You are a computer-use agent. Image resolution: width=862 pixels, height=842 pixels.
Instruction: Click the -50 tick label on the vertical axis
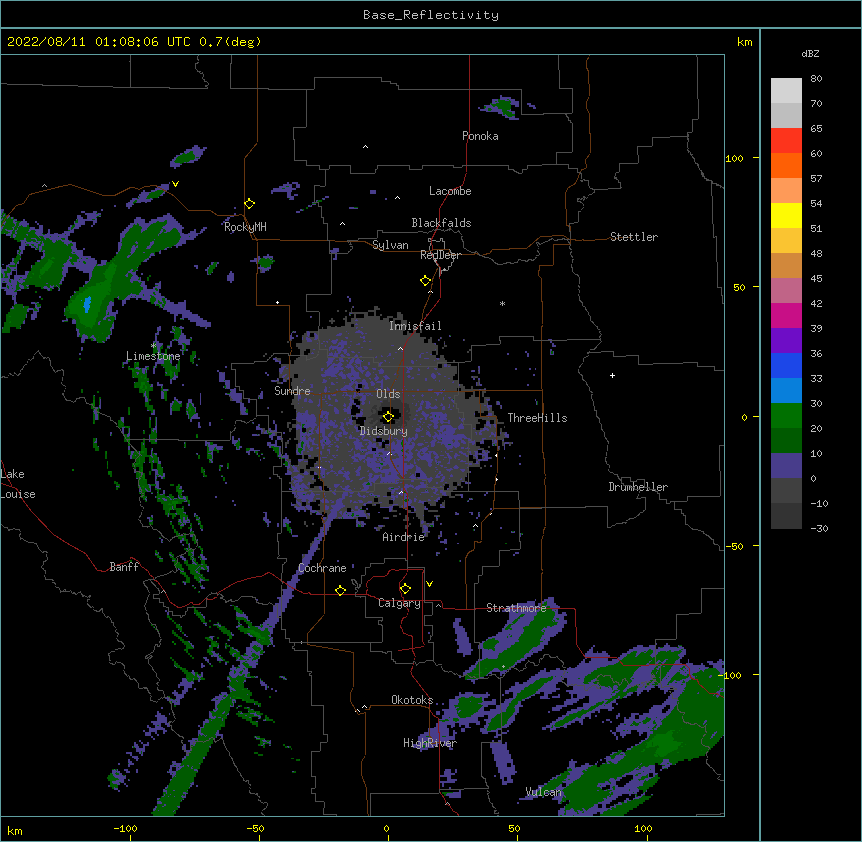(734, 546)
